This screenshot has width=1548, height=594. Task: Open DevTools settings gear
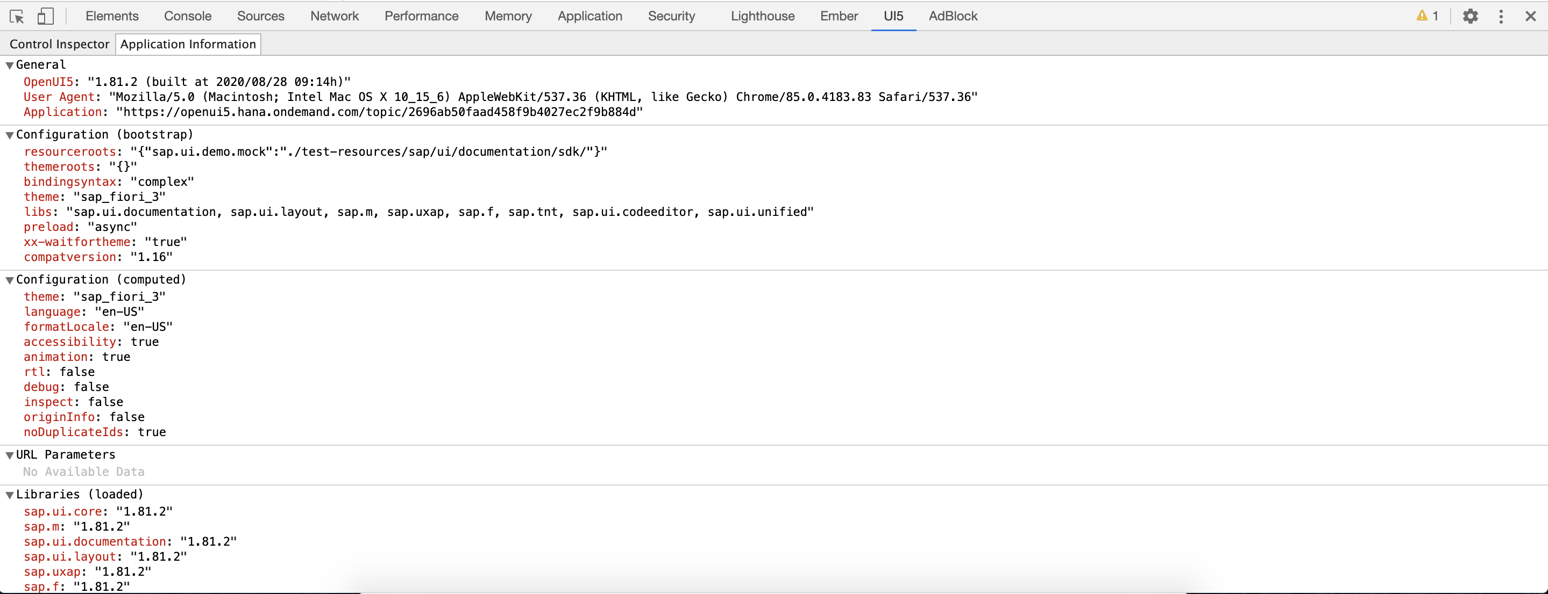coord(1469,16)
